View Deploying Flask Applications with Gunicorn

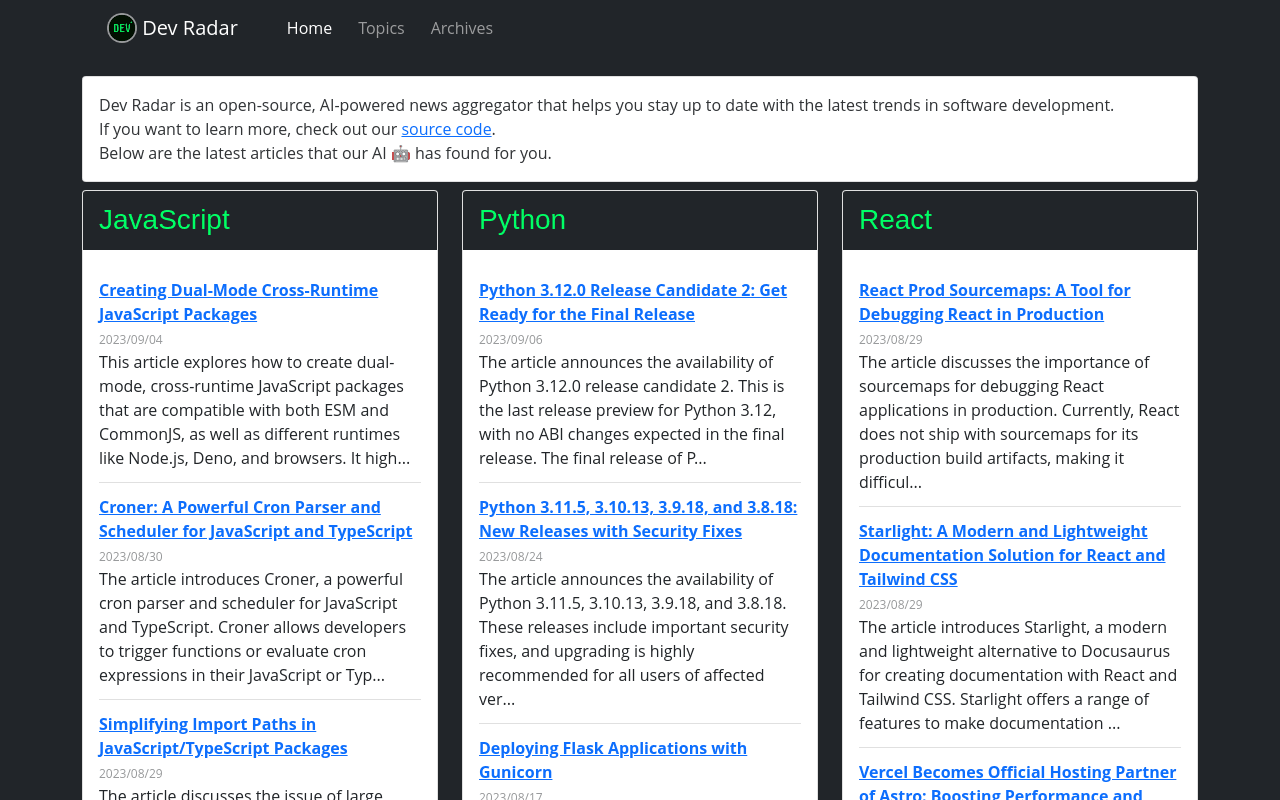(x=613, y=760)
